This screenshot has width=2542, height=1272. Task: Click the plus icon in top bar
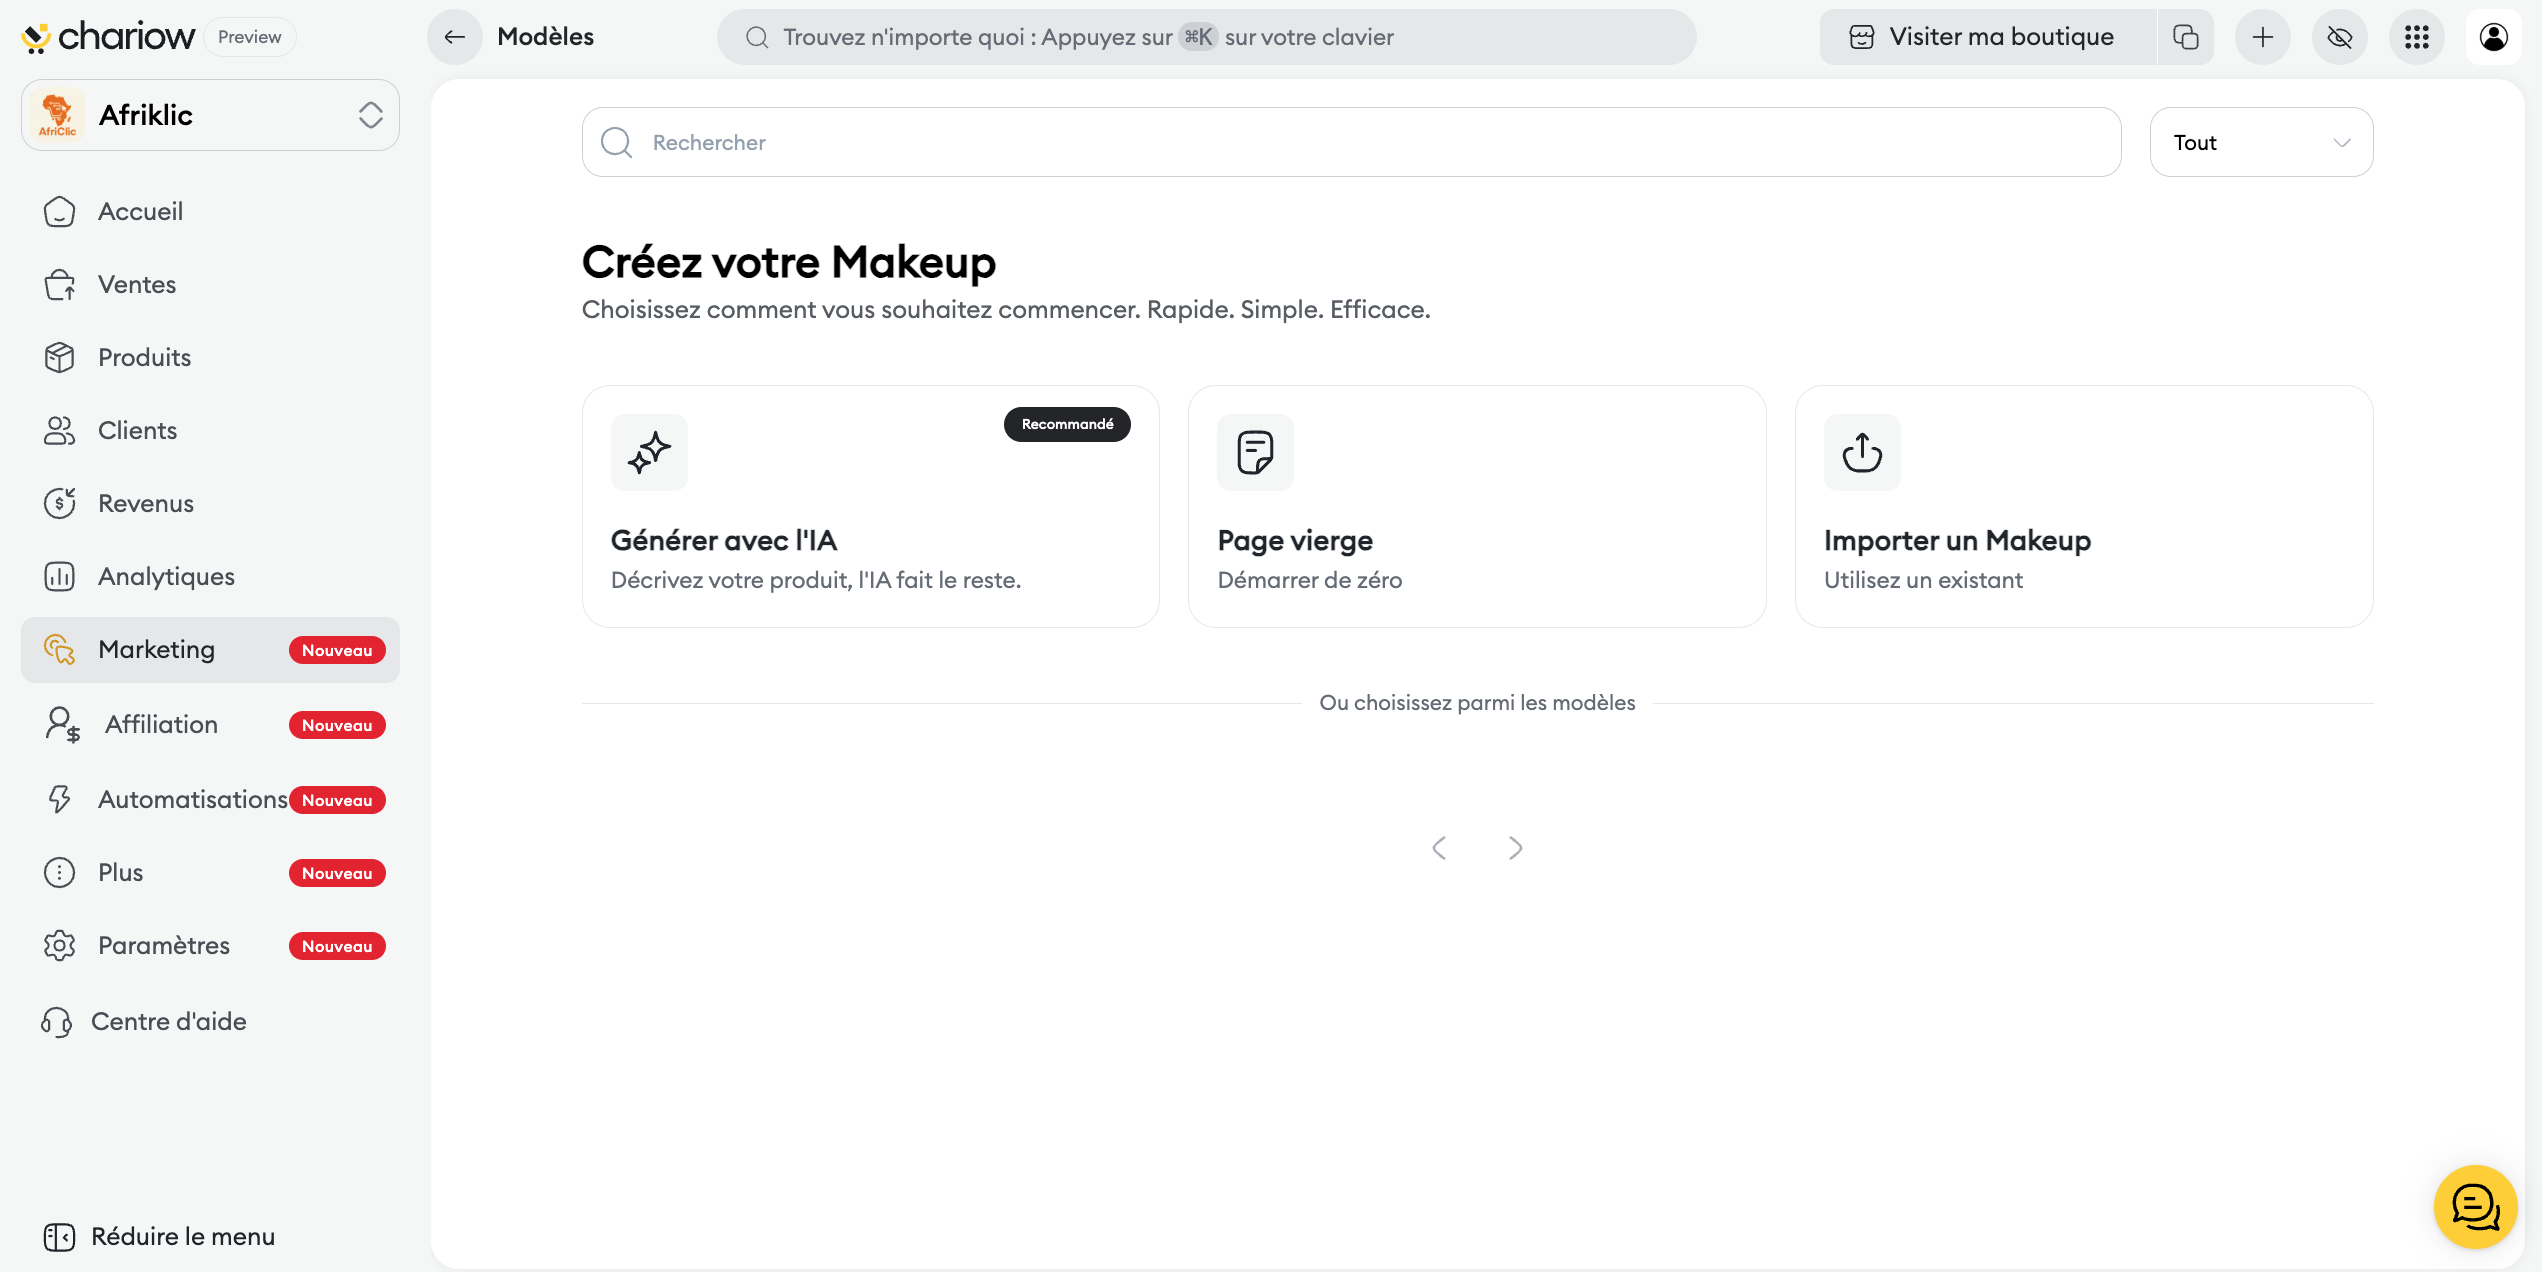point(2263,37)
